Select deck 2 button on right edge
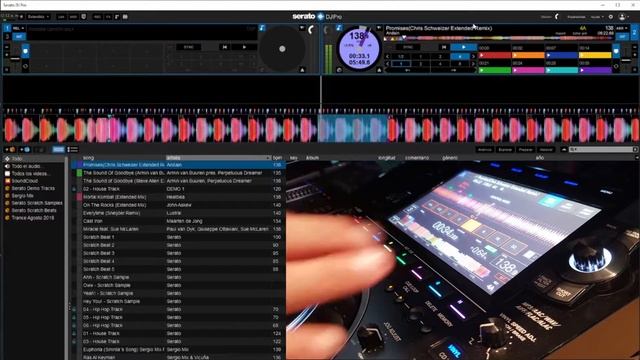Image resolution: width=640 pixels, height=360 pixels. tap(634, 33)
